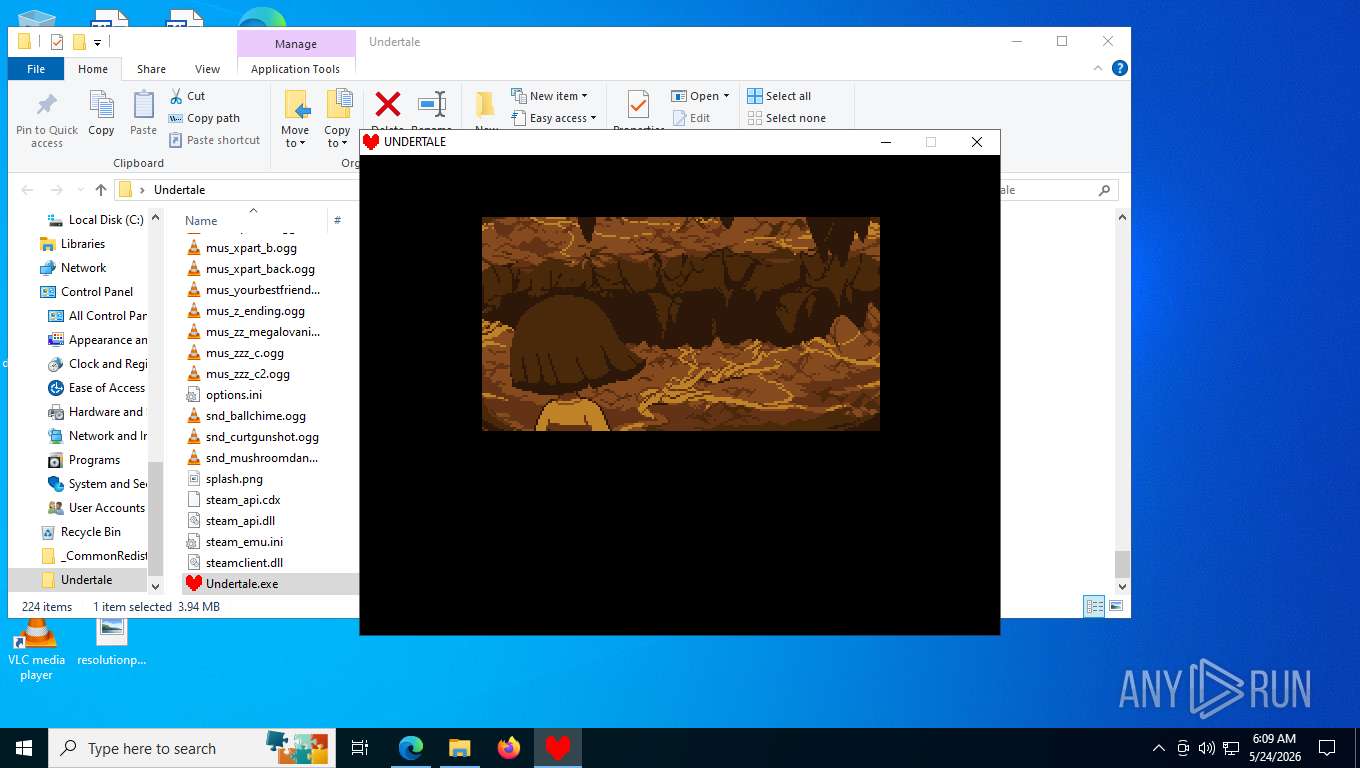The image size is (1360, 768).
Task: Open the Move to dropdown
Action: (295, 118)
